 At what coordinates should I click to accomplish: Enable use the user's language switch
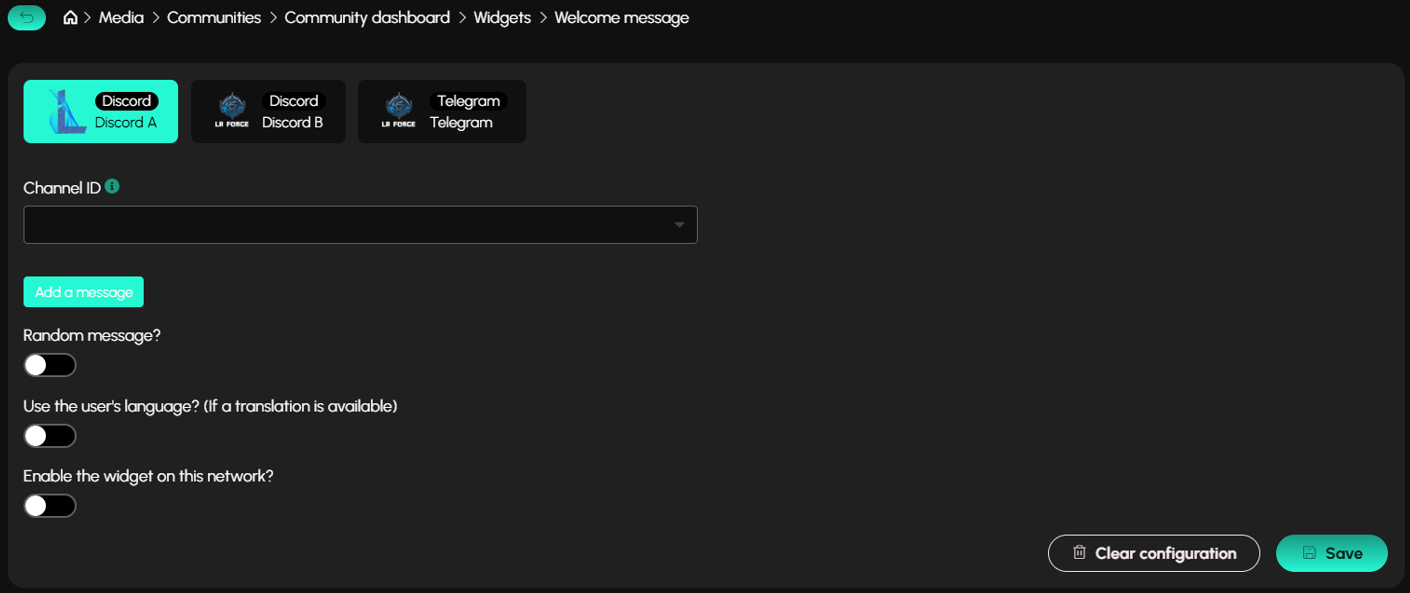[x=50, y=436]
